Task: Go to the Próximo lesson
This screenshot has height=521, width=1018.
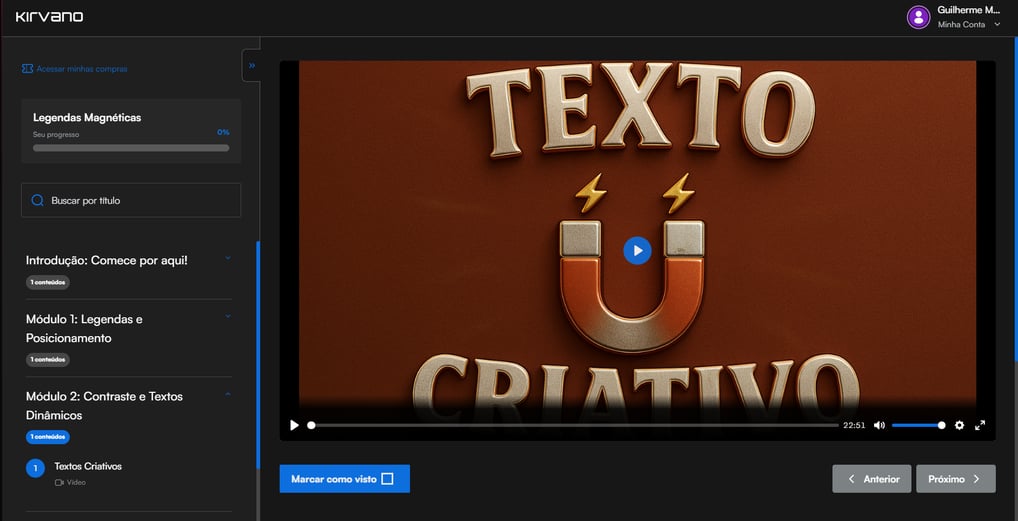Action: [955, 479]
